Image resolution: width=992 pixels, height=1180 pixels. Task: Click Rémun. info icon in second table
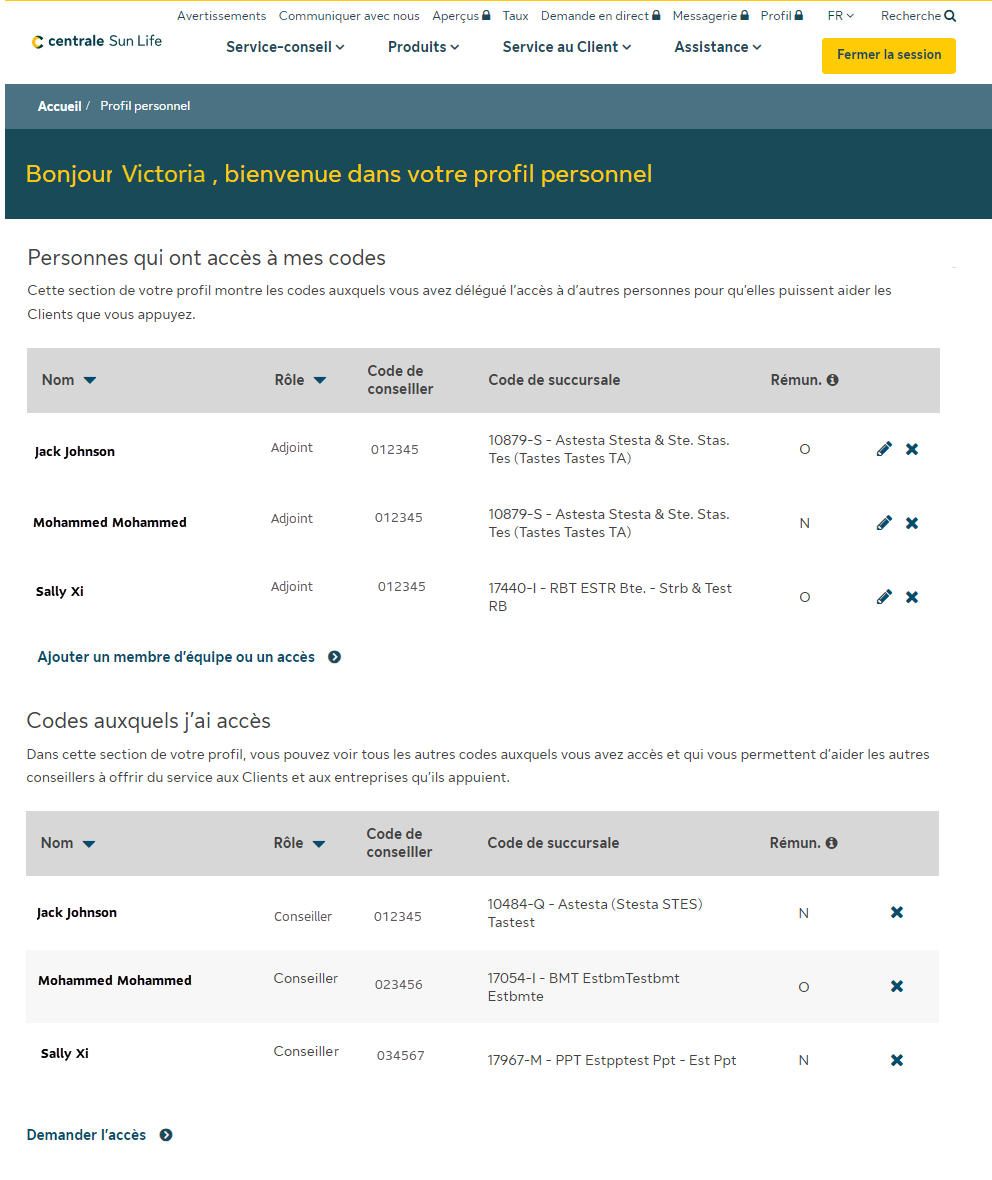832,843
